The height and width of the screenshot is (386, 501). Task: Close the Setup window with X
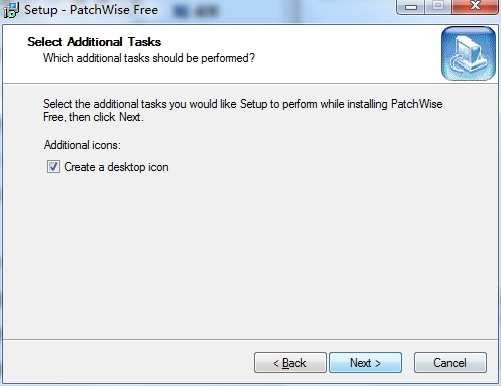475,6
